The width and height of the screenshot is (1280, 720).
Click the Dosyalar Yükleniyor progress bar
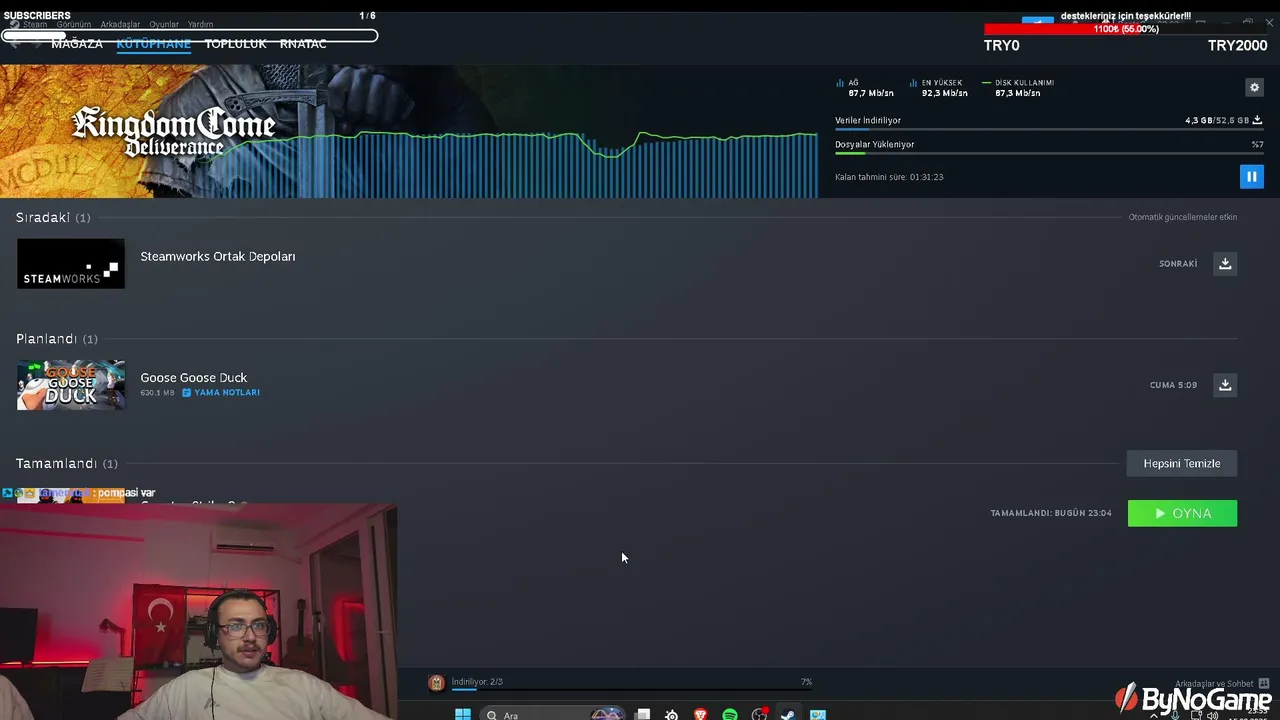[1049, 154]
